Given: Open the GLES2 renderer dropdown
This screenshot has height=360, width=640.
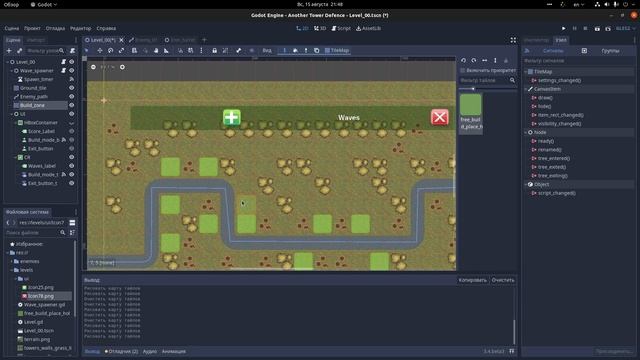Looking at the screenshot, I should pyautogui.click(x=625, y=29).
